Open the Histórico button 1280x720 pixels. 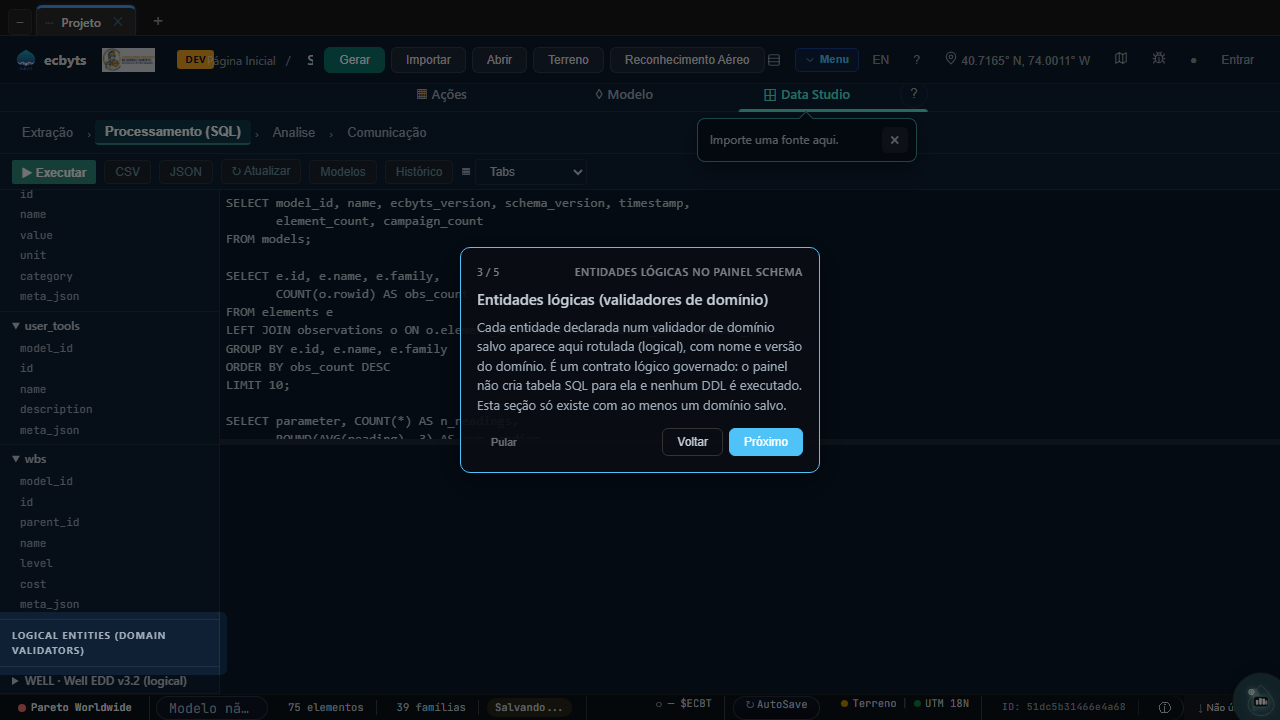click(419, 172)
